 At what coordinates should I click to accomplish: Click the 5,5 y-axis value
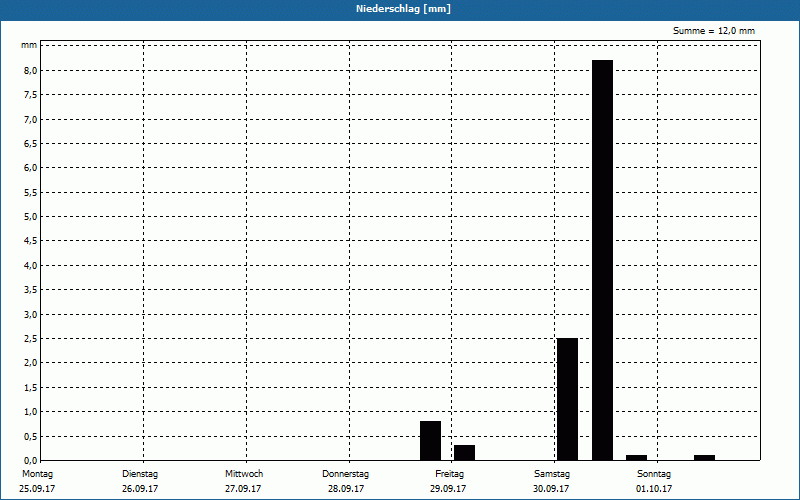point(31,192)
